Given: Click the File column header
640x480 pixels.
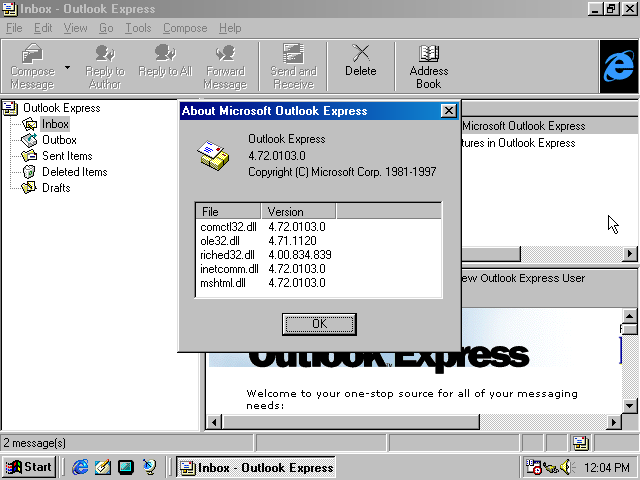Looking at the screenshot, I should pos(229,211).
